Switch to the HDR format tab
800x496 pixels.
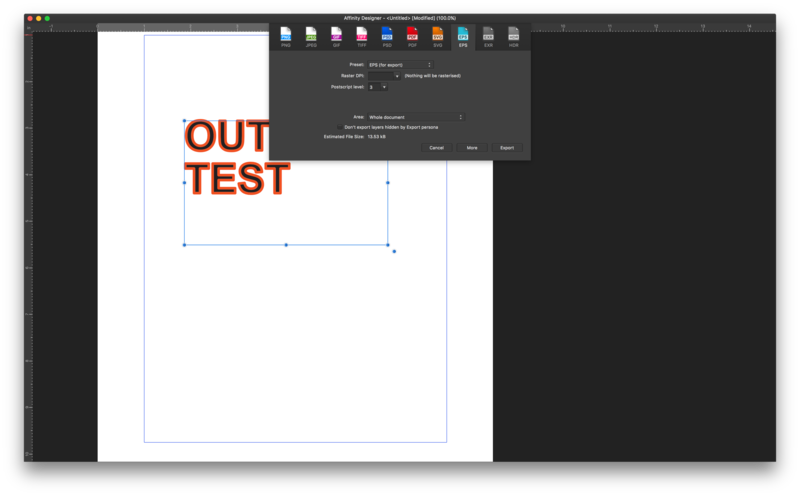[x=513, y=37]
